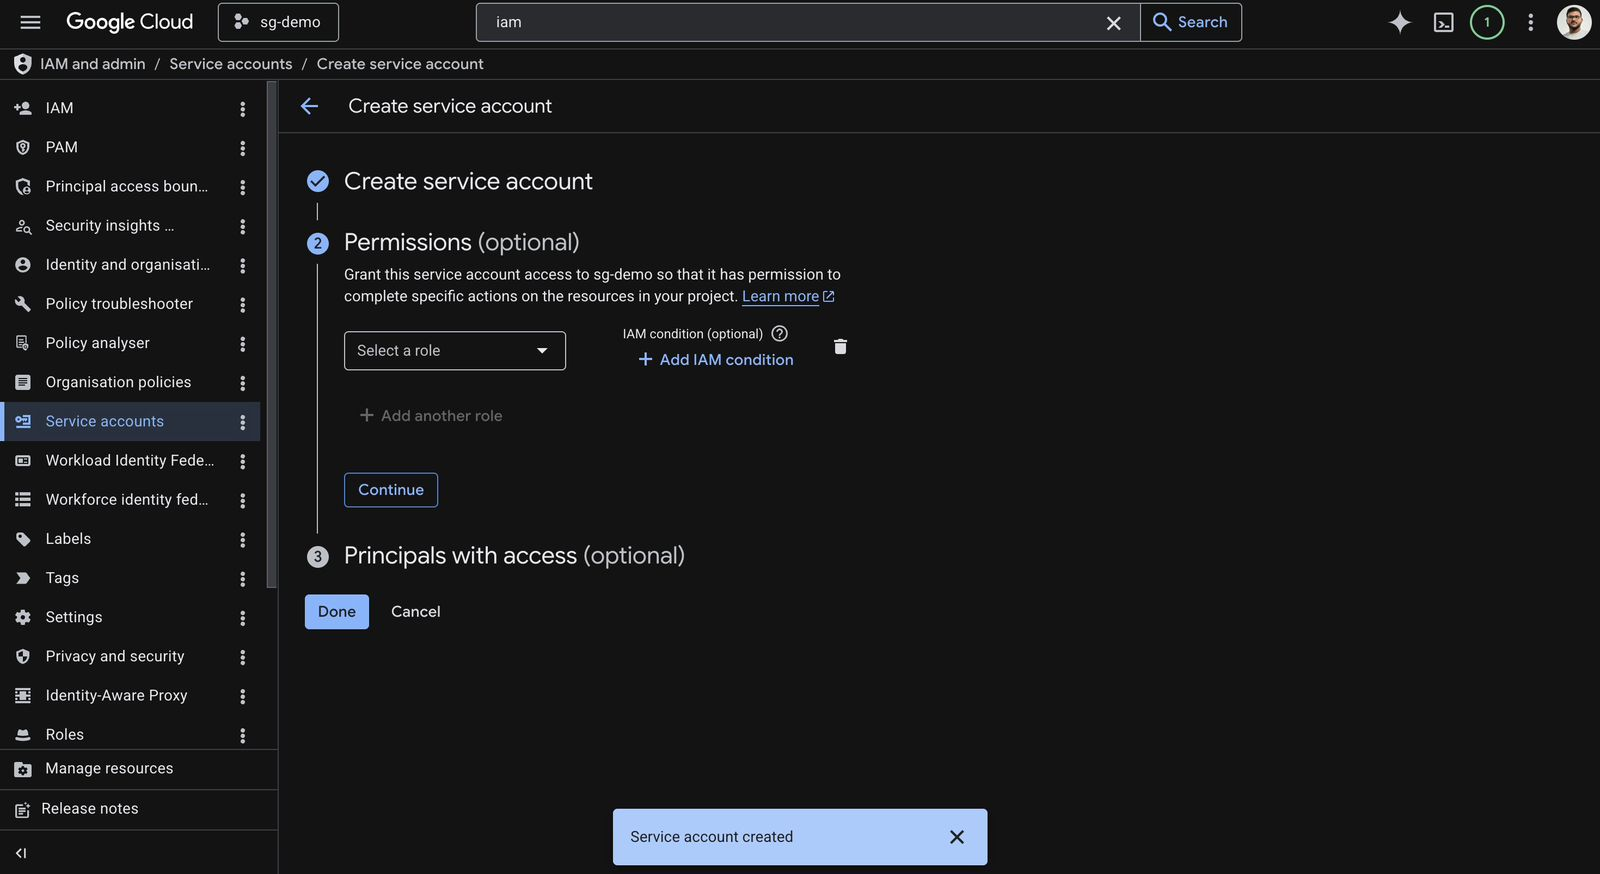Screen dimensions: 1600x874
Task: Open Manage resources in the sidebar
Action: (138, 769)
